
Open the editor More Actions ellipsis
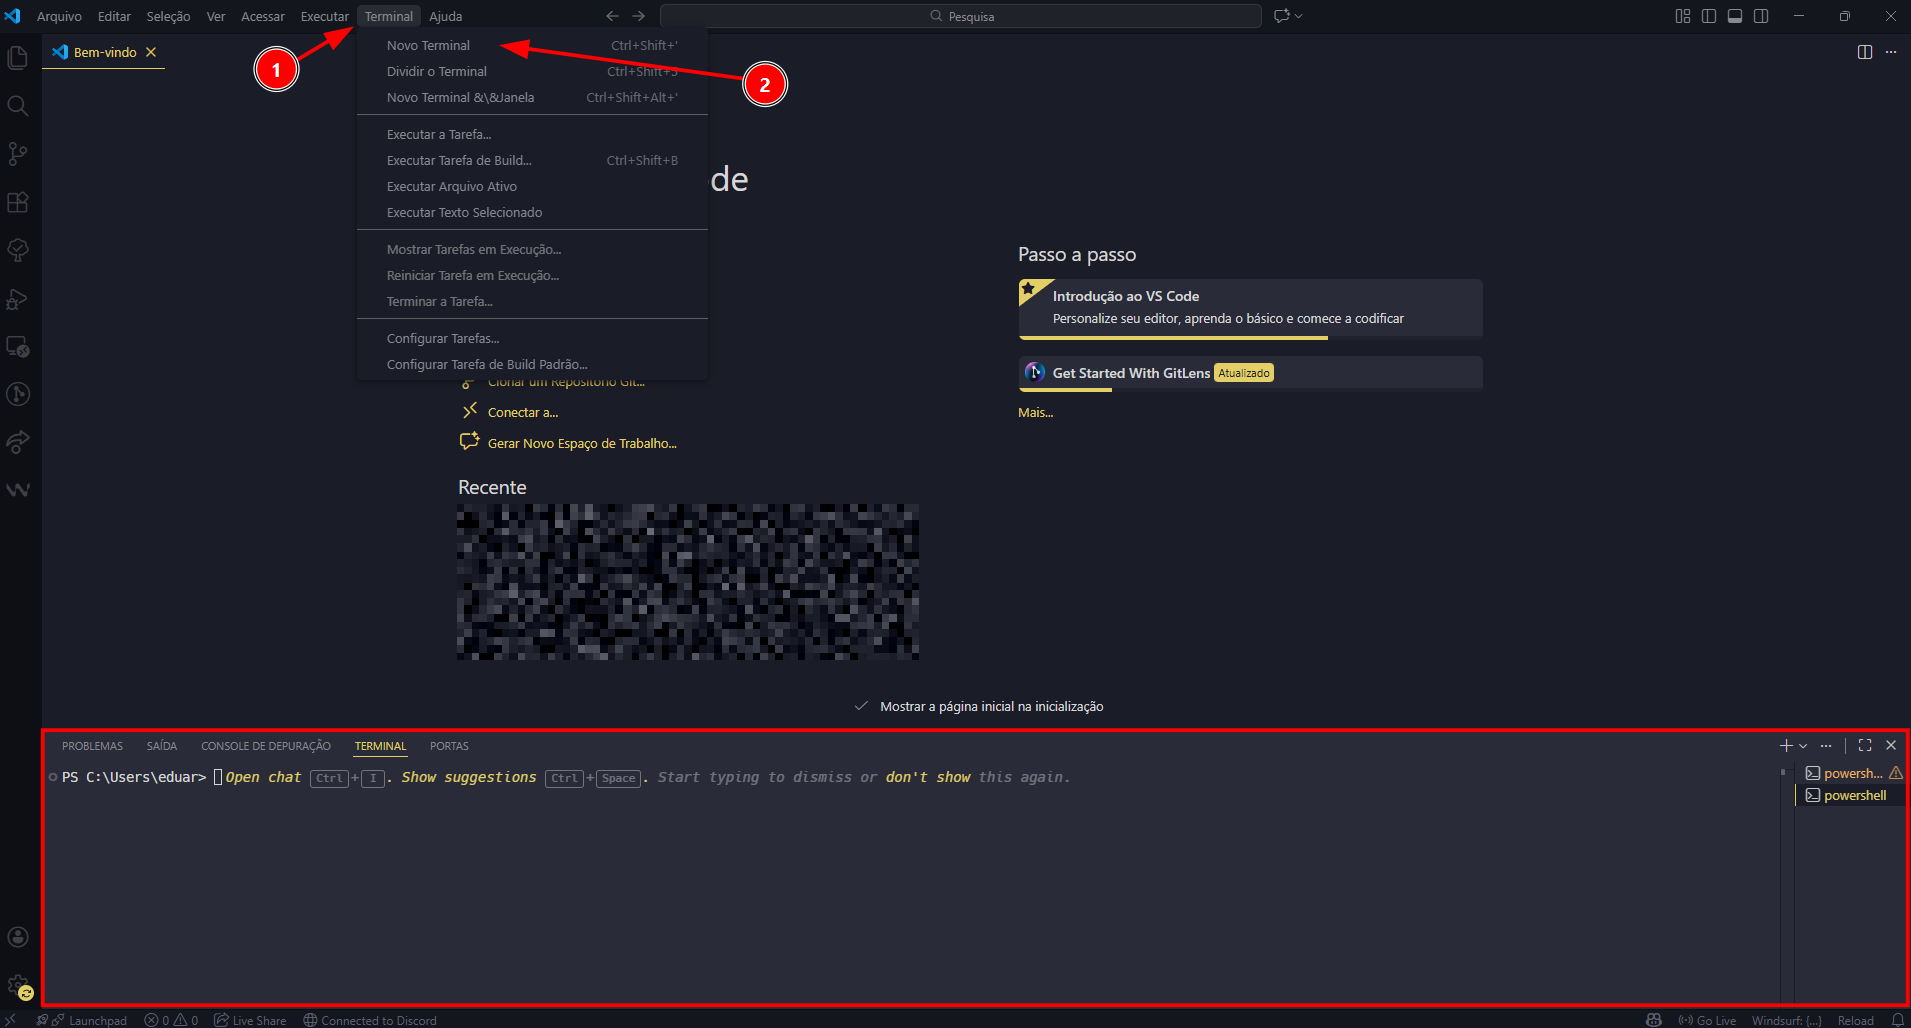click(1891, 52)
